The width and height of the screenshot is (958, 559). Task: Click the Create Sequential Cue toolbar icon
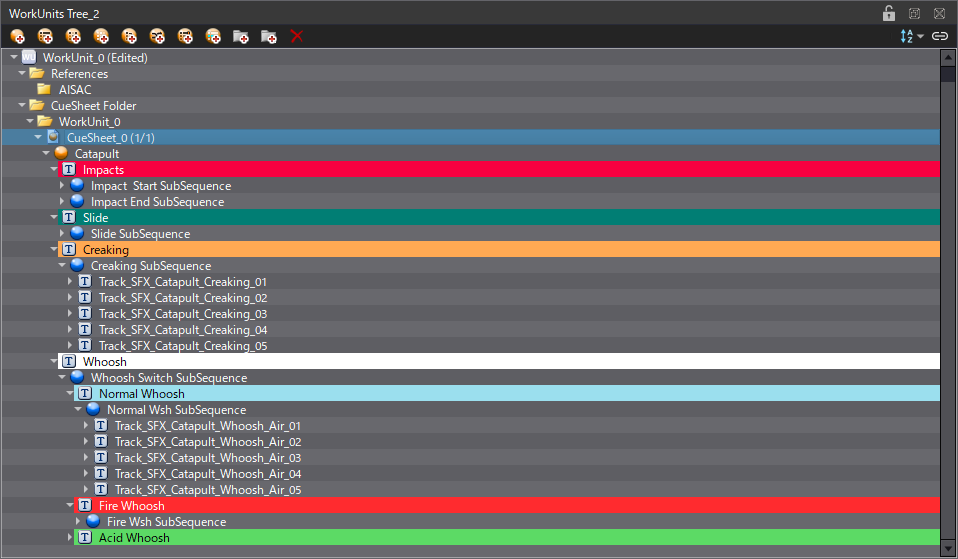point(45,37)
